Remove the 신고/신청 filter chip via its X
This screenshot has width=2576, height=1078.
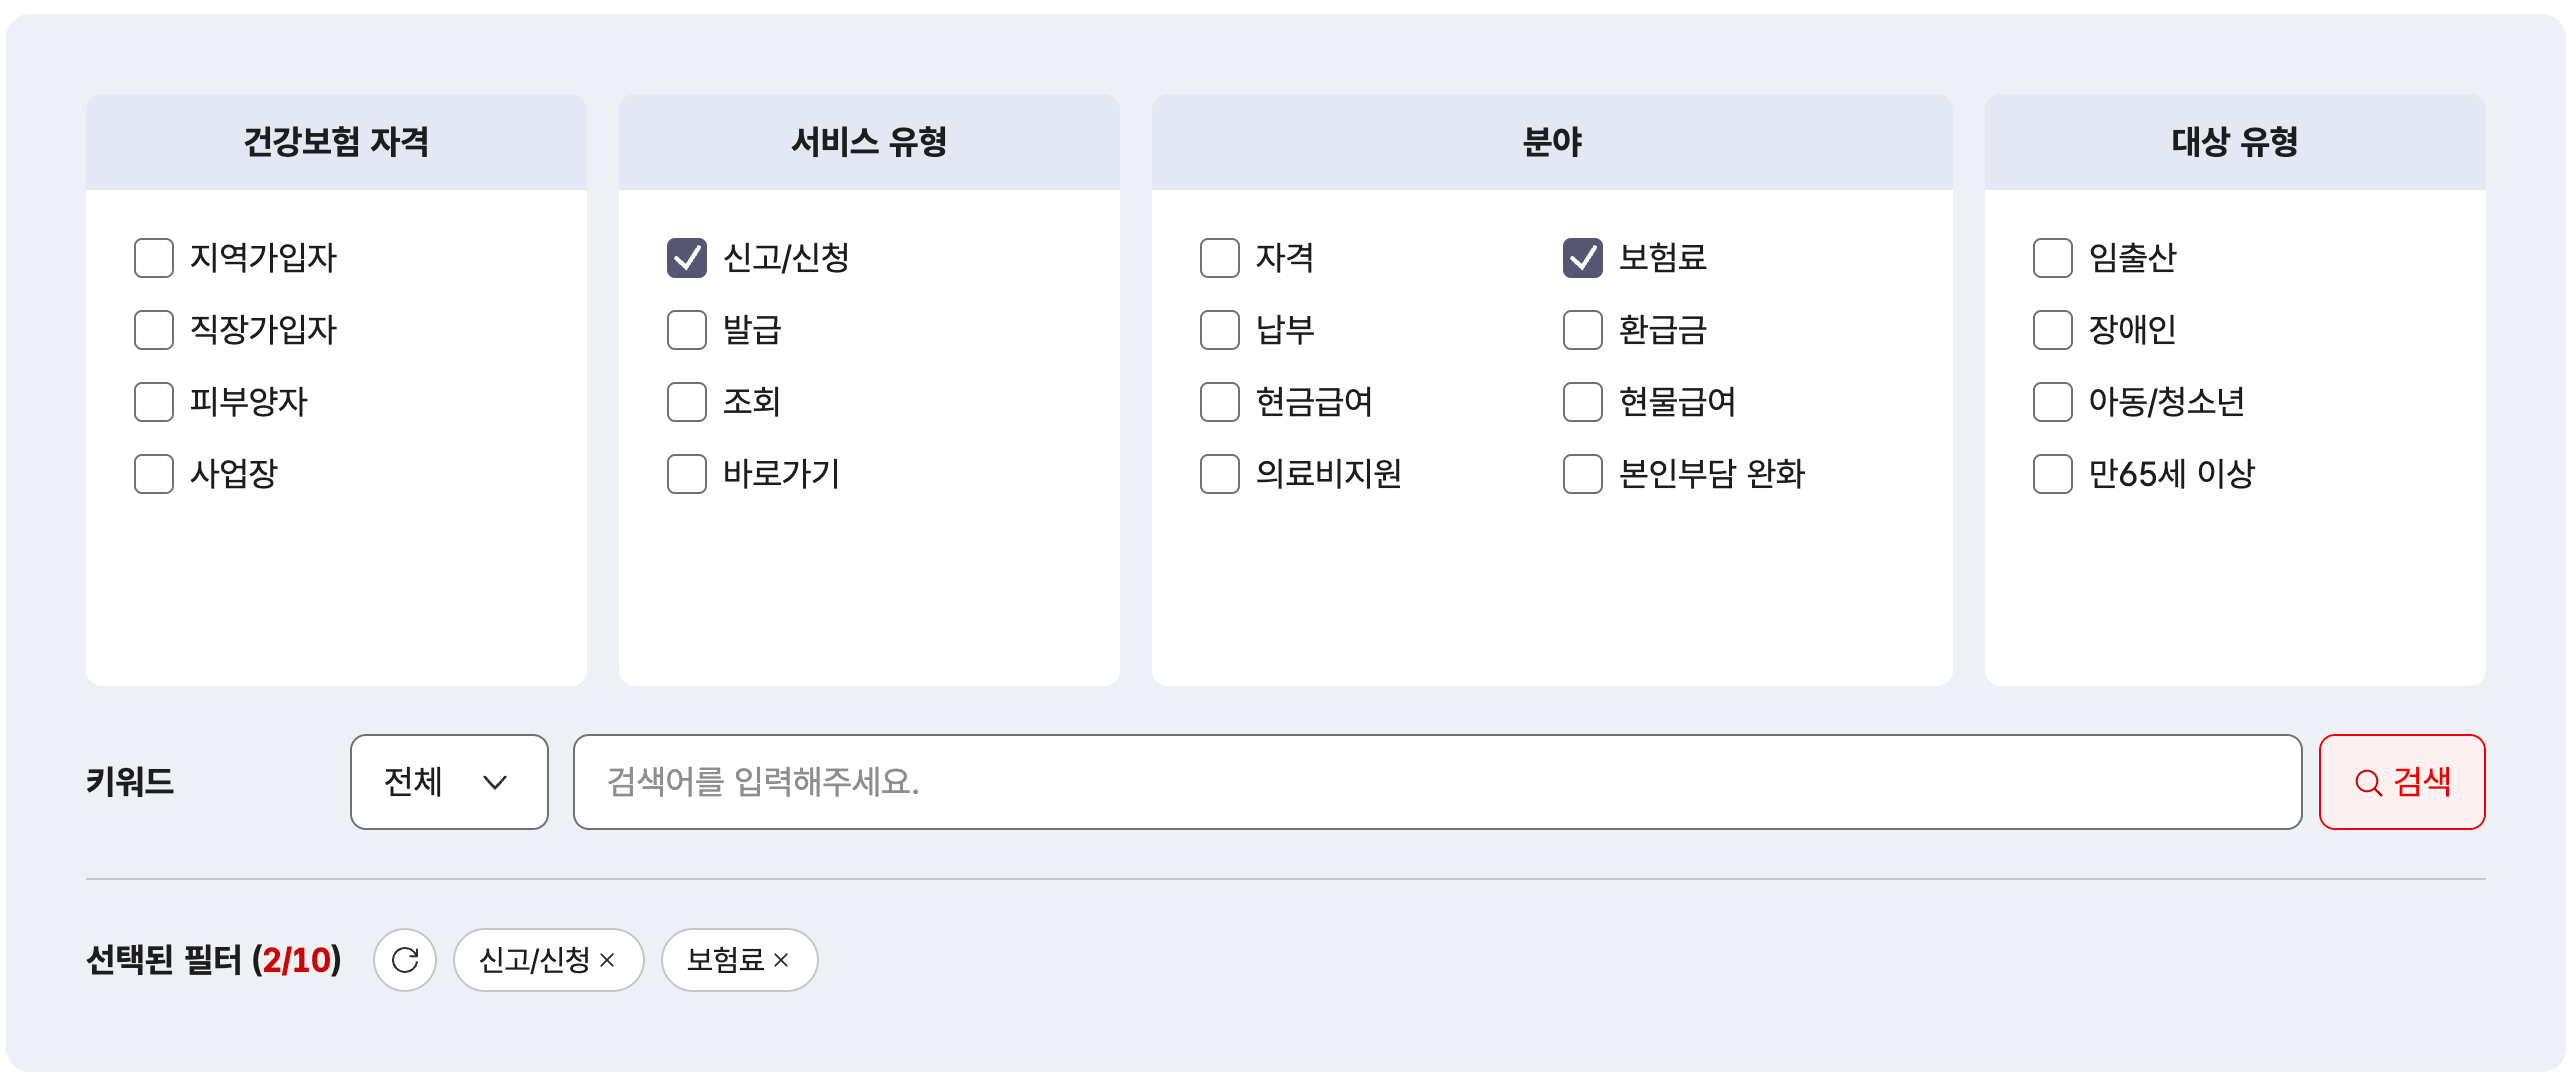click(608, 960)
